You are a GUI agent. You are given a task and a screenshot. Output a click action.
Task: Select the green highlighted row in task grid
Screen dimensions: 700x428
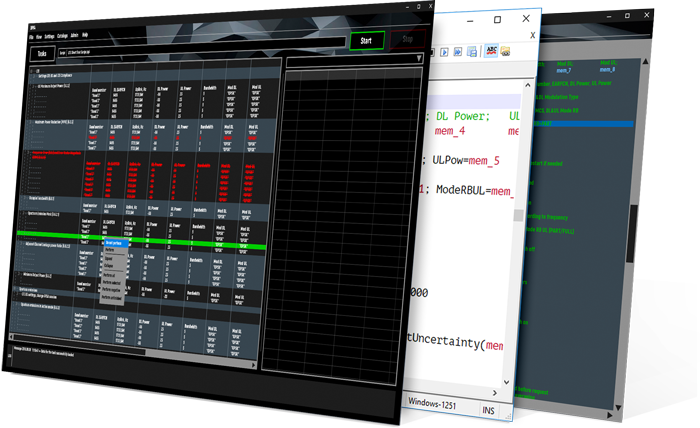142,240
